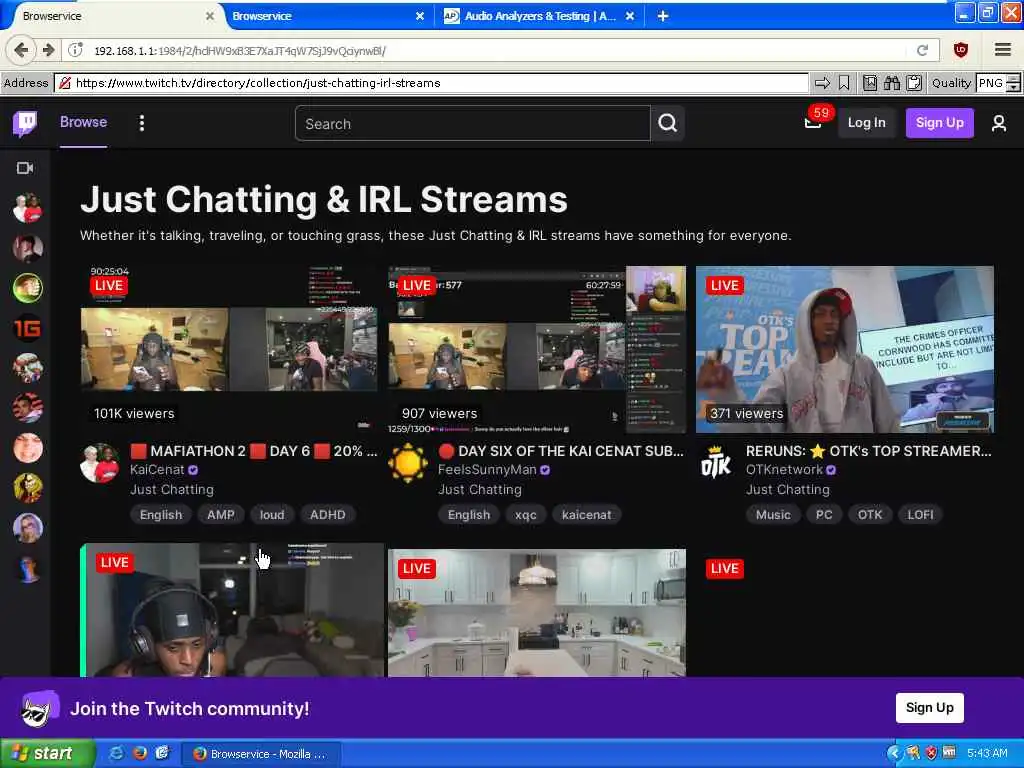This screenshot has height=768, width=1024.
Task: Expand hidden system tray icons arrow
Action: click(894, 753)
